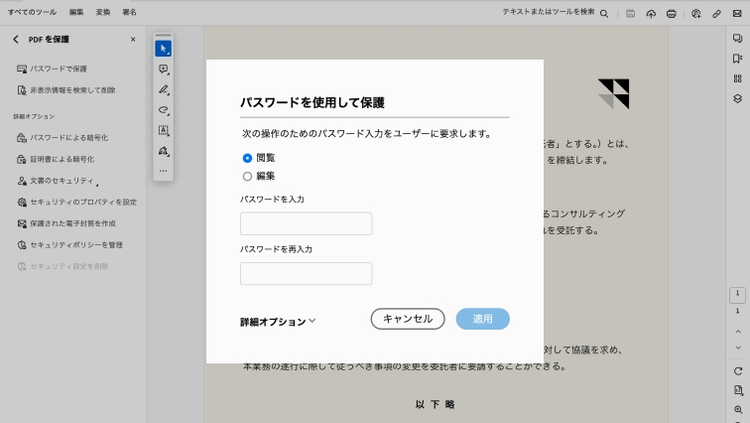750x423 pixels.
Task: Click the パスワードを入力 field
Action: point(306,224)
